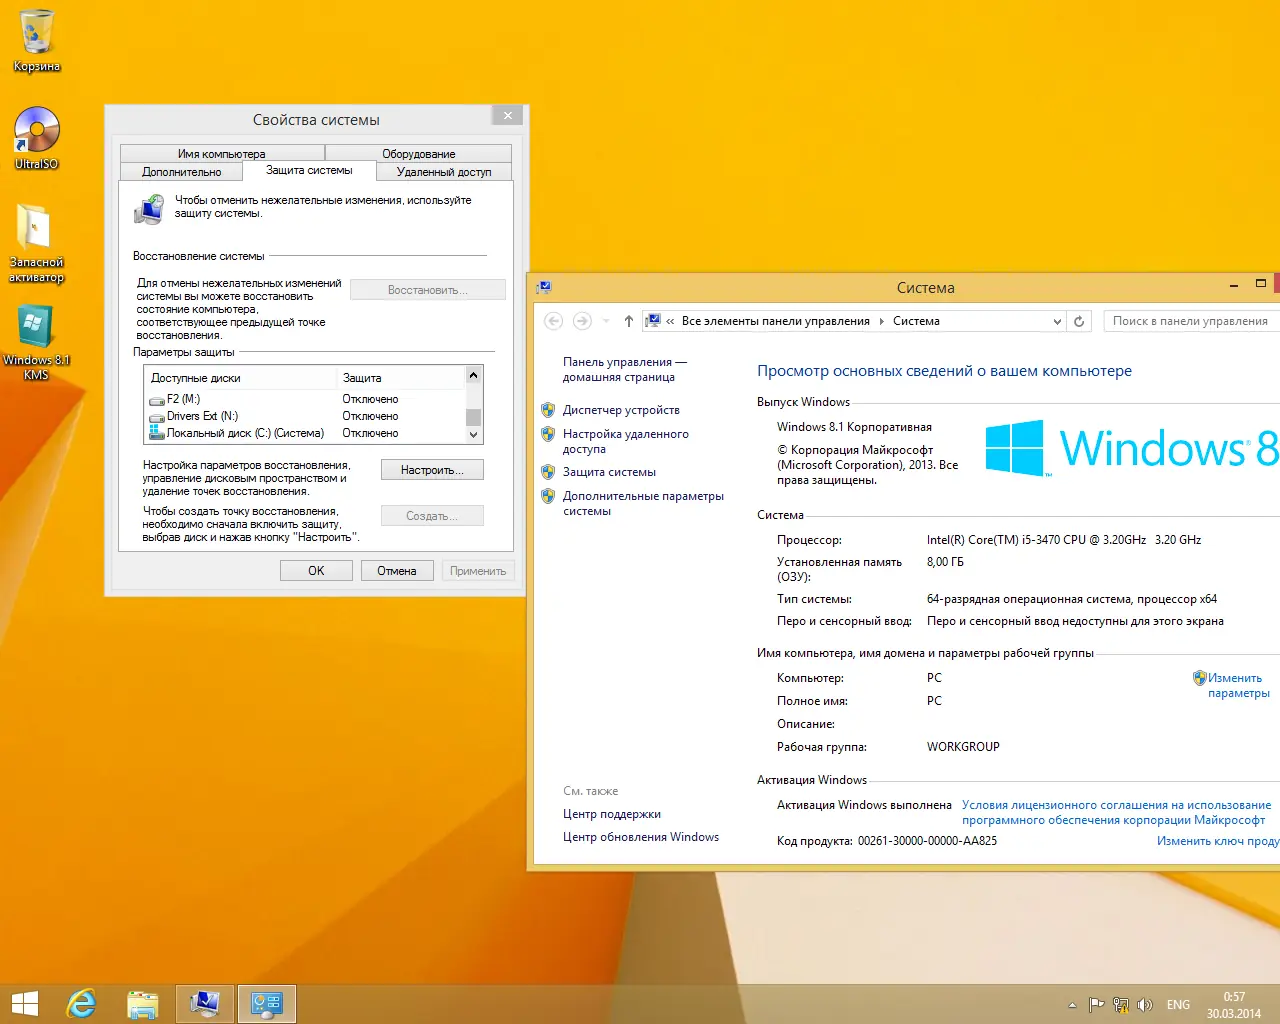The height and width of the screenshot is (1024, 1280).
Task: Launch the UltraISO desktop shortcut
Action: click(x=37, y=138)
